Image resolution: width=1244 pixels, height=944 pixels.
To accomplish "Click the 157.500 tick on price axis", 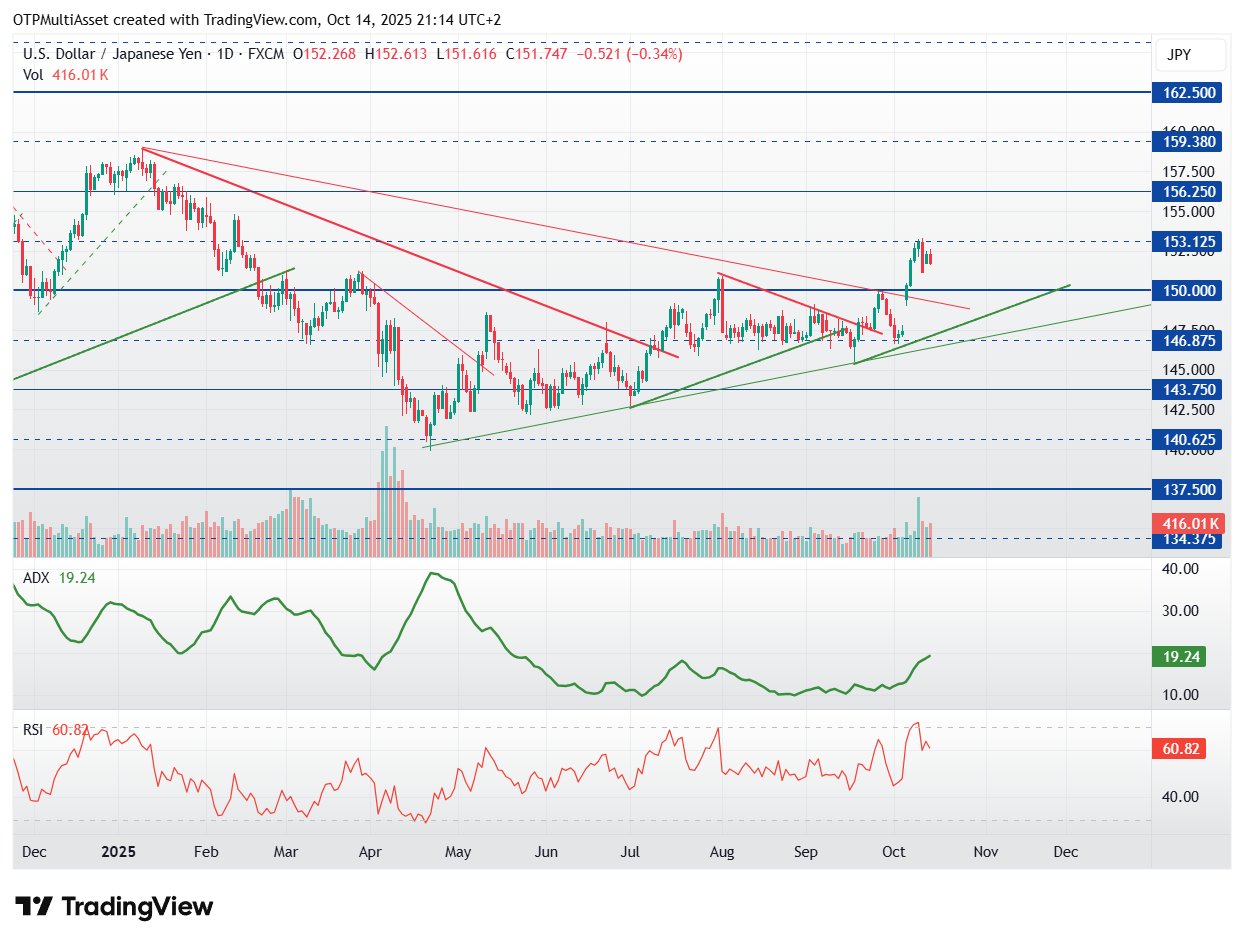I will coord(1189,172).
